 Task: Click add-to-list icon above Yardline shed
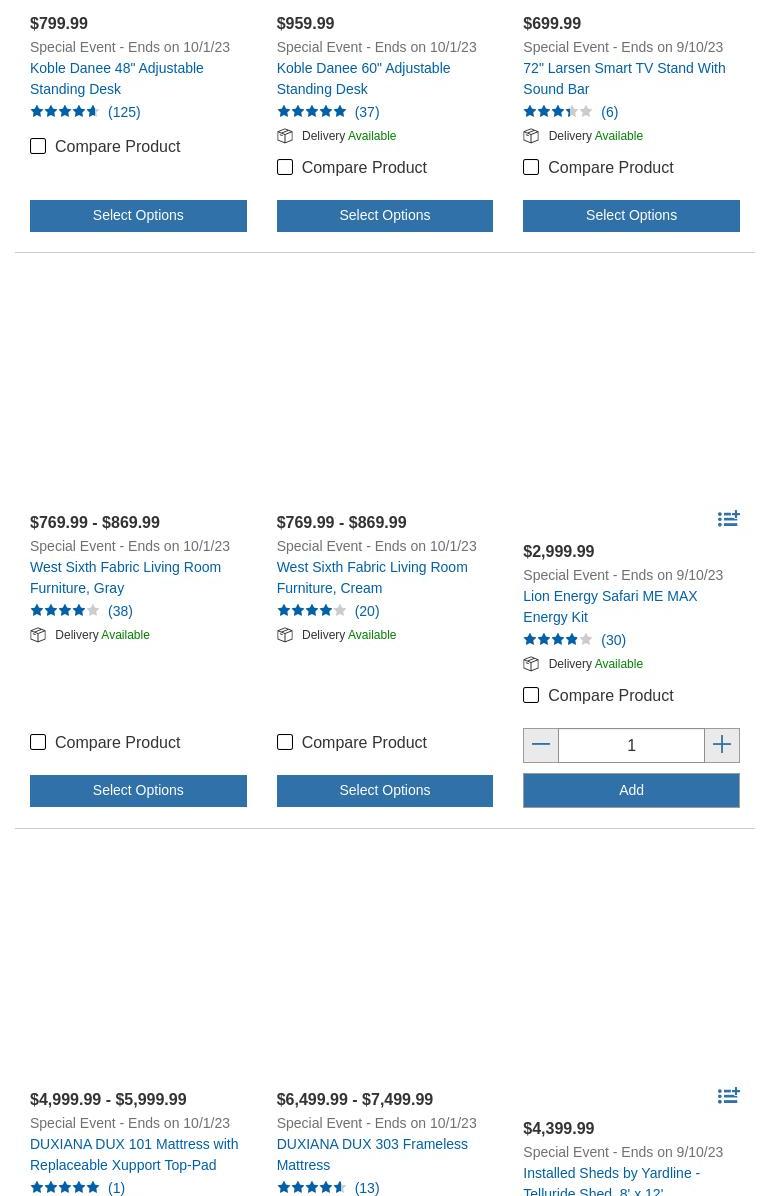pos(728,1096)
